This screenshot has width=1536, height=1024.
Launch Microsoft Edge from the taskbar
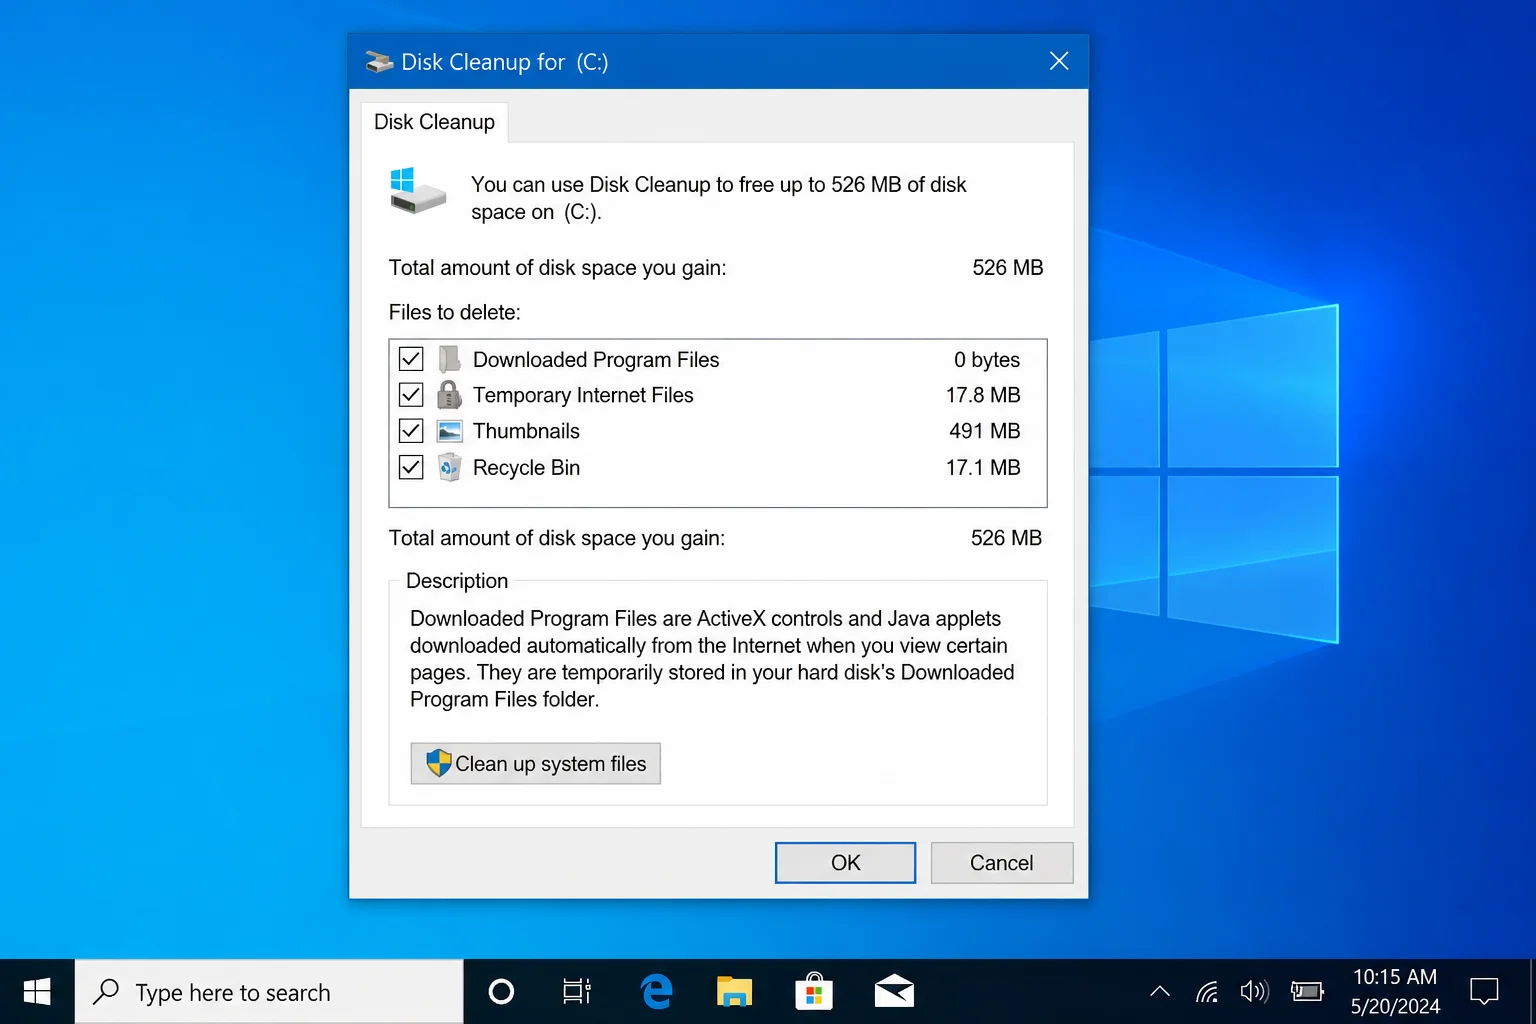coord(656,992)
